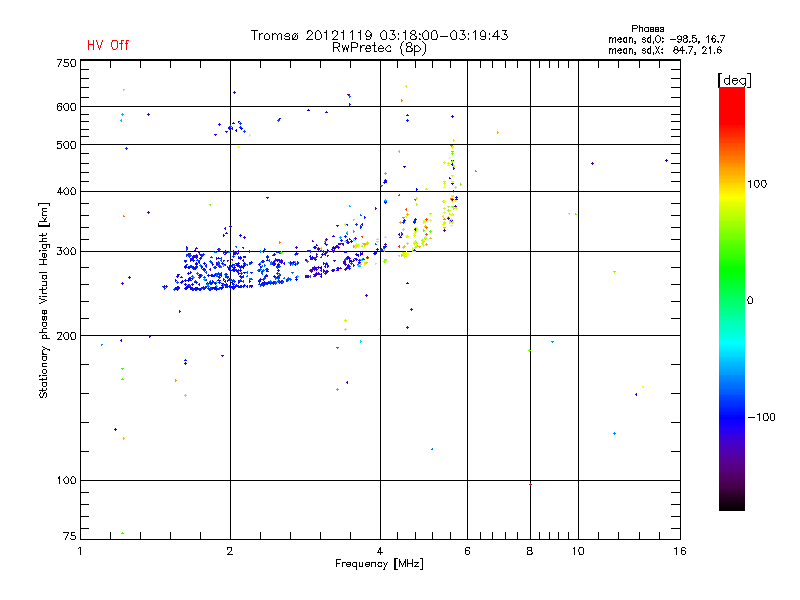Image resolution: width=800 pixels, height=600 pixels.
Task: Click the x-axis tick label 1
Action: click(x=80, y=551)
